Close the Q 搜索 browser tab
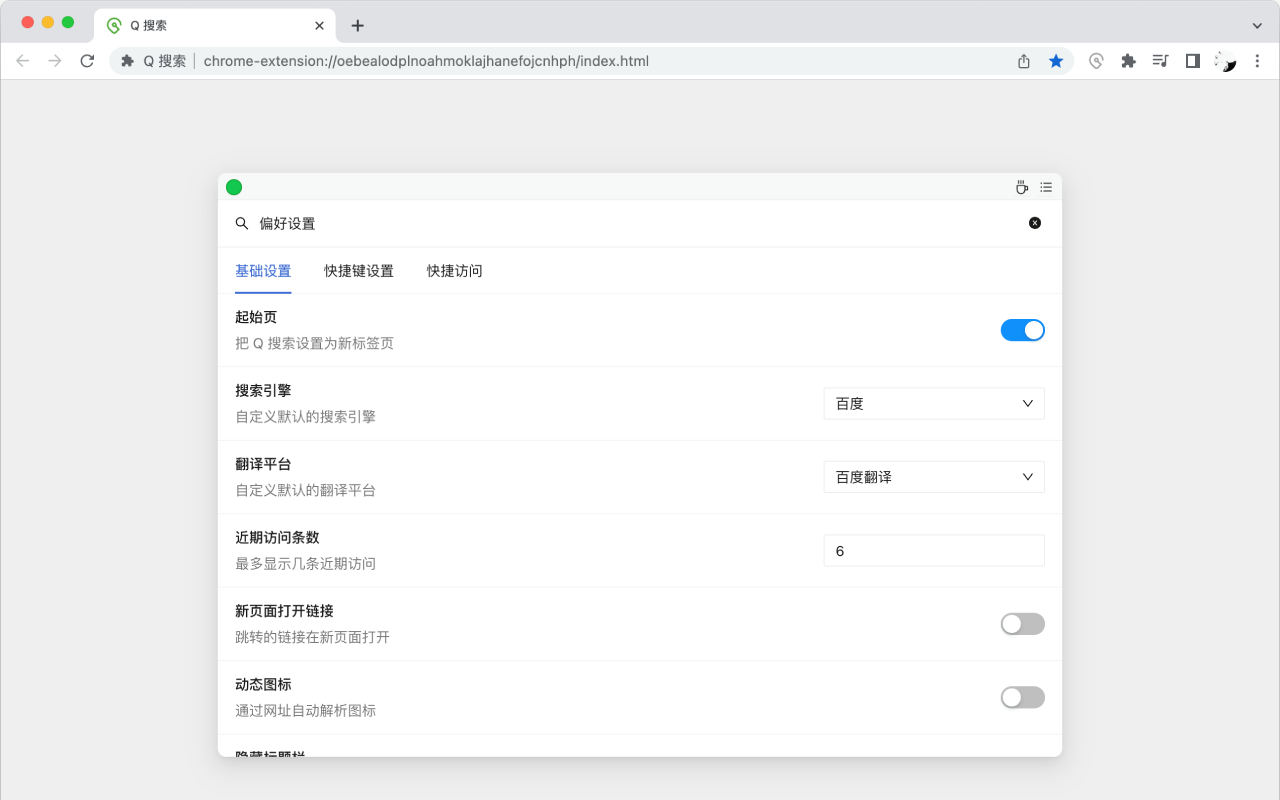The width and height of the screenshot is (1280, 800). tap(320, 26)
